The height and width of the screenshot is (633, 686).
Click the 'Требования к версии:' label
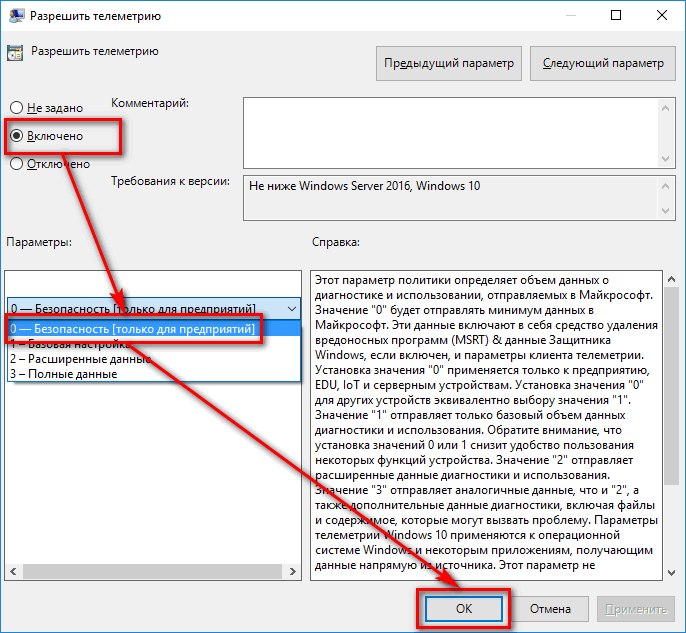pyautogui.click(x=170, y=181)
